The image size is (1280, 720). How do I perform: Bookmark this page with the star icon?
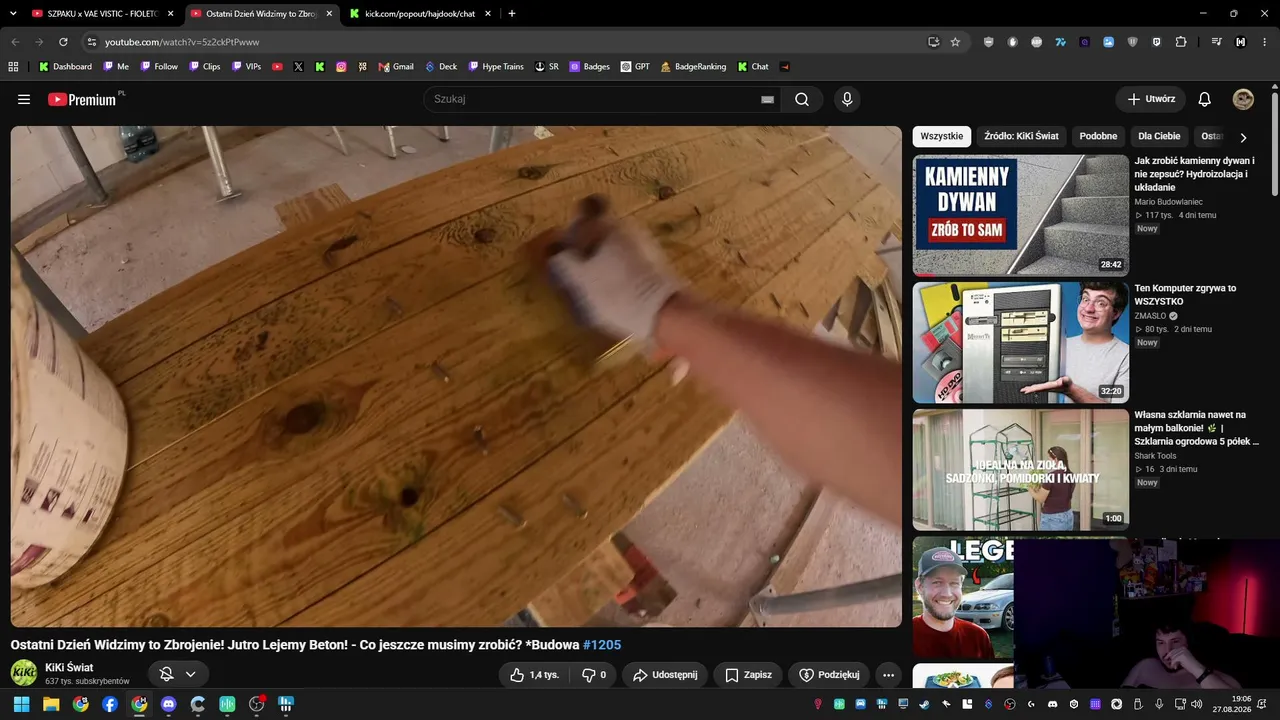[x=955, y=42]
